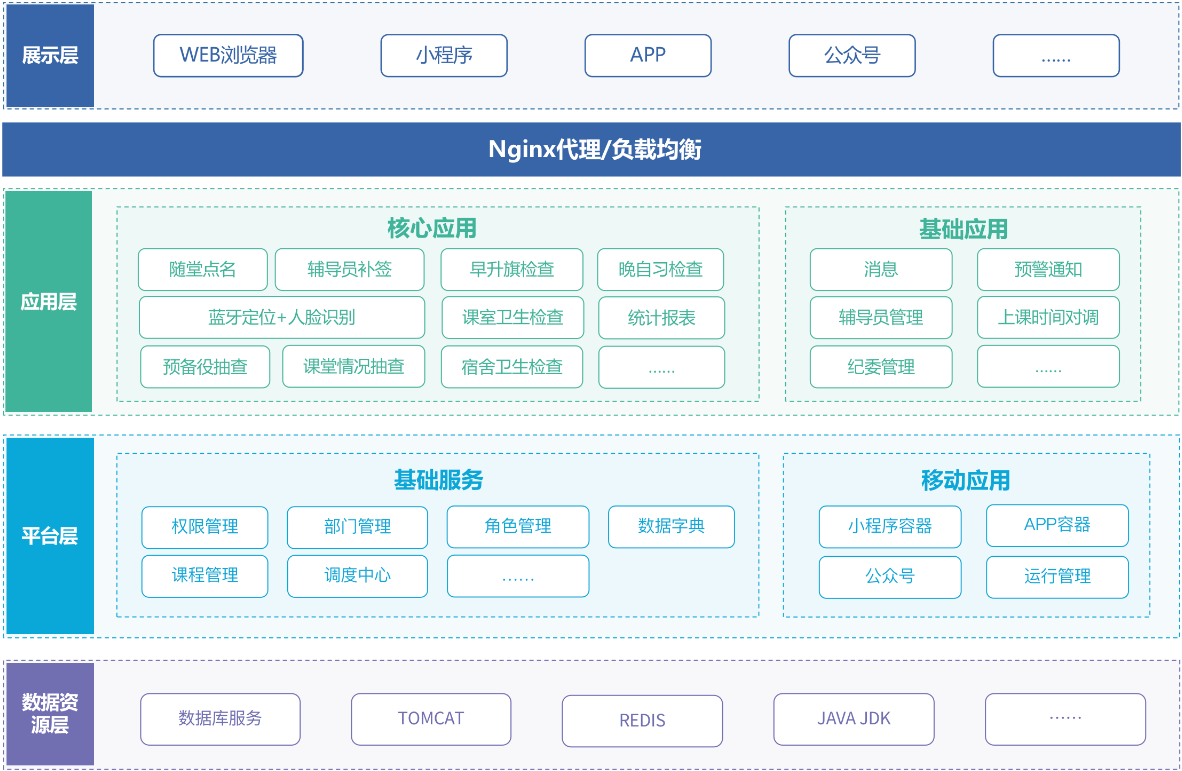Click the 权限管理 service box

tap(205, 527)
